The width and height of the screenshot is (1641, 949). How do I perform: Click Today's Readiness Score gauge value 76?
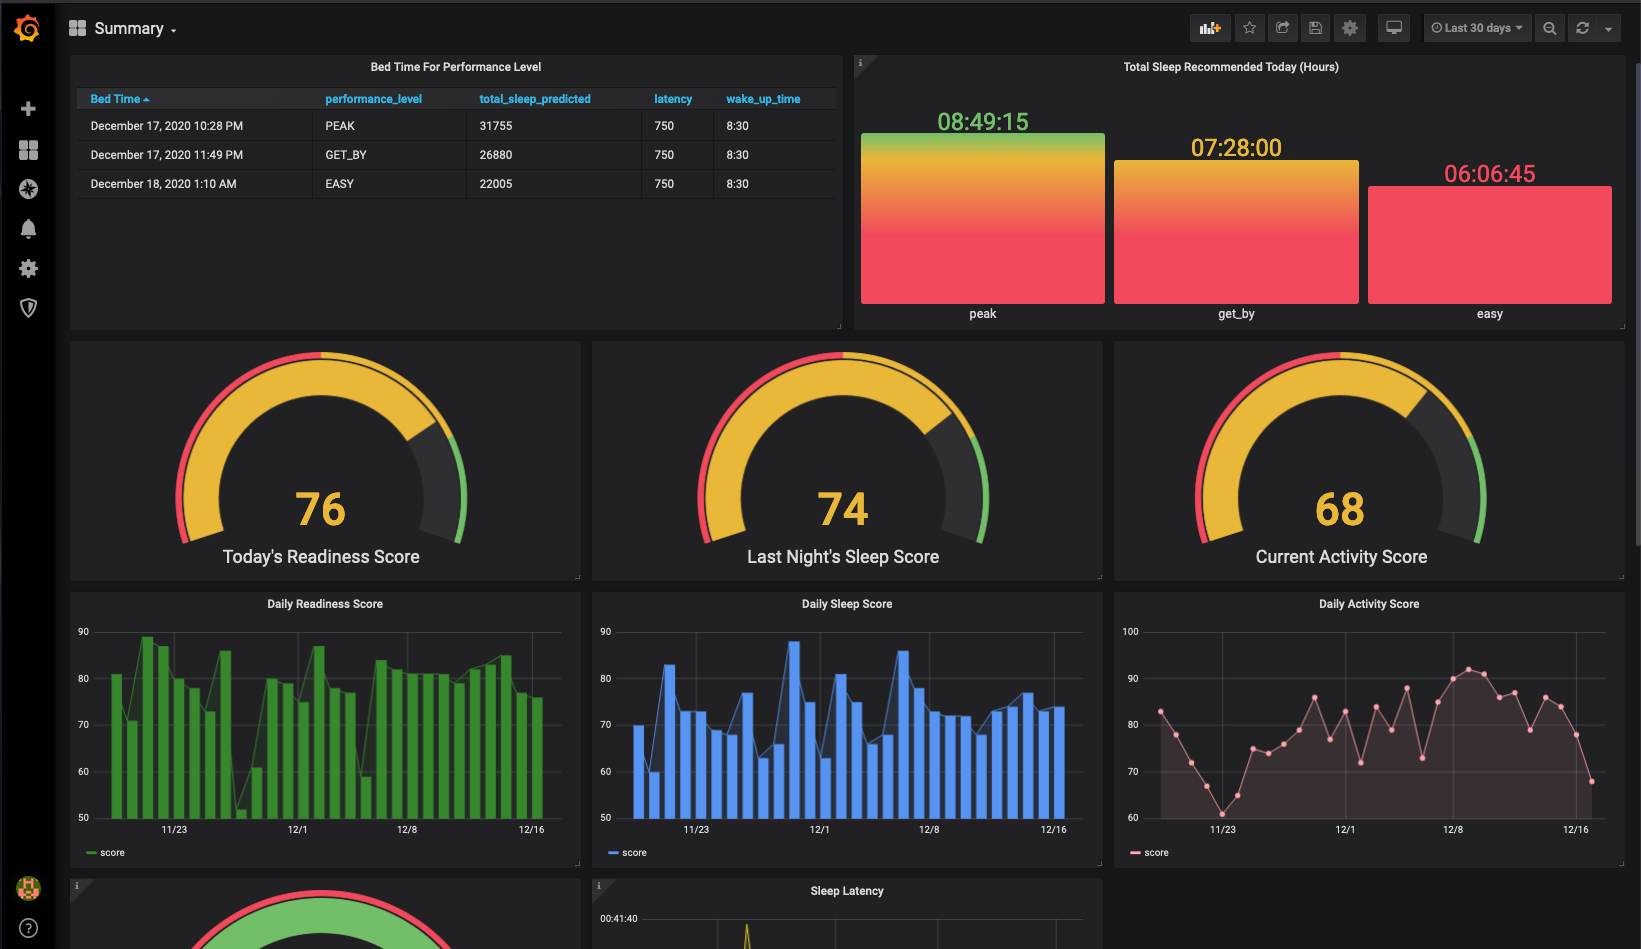pyautogui.click(x=320, y=510)
